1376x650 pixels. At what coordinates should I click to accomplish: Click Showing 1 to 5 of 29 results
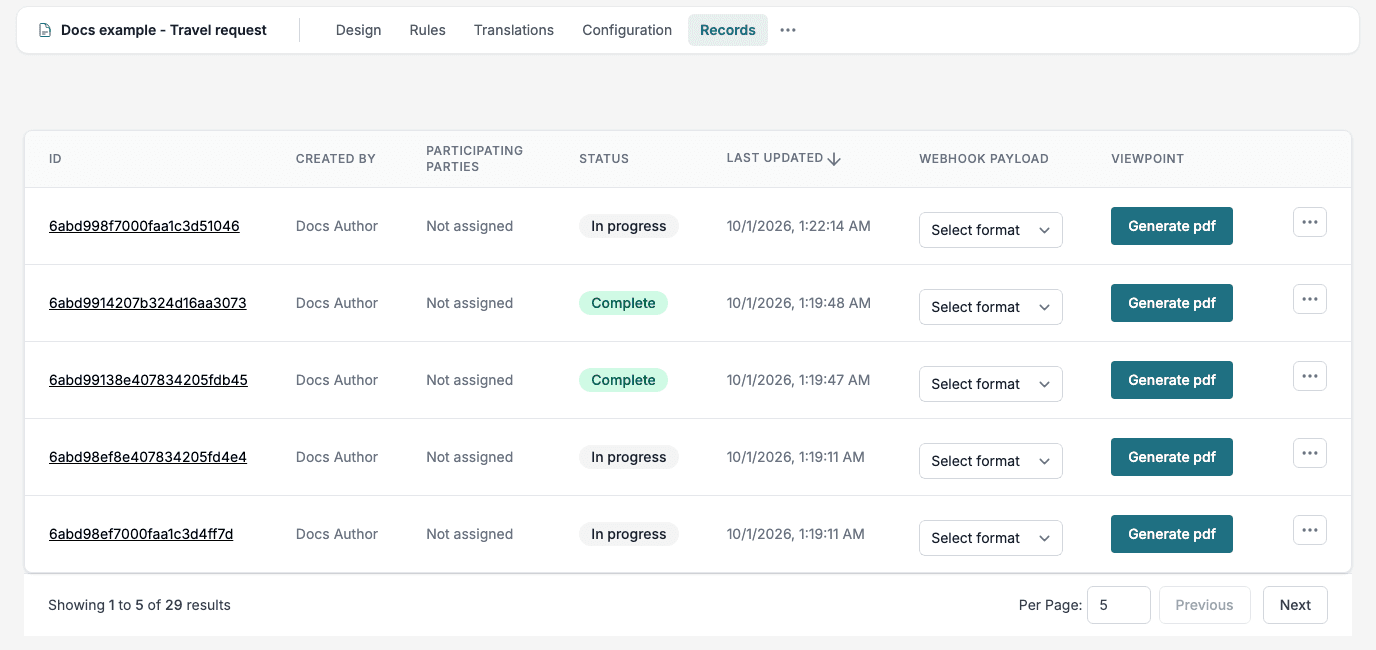pos(139,605)
